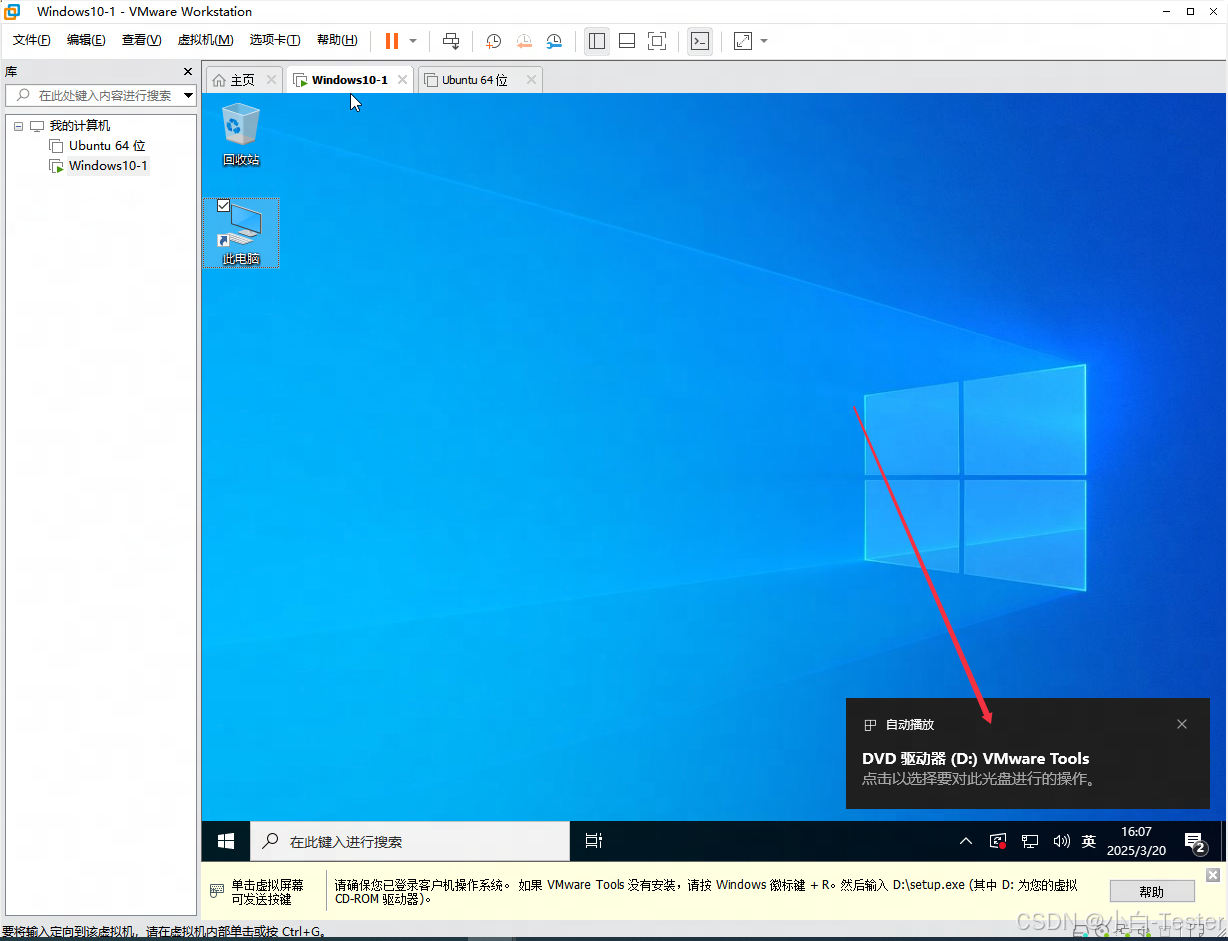Collapse the 我的计算机 tree node

pyautogui.click(x=18, y=126)
